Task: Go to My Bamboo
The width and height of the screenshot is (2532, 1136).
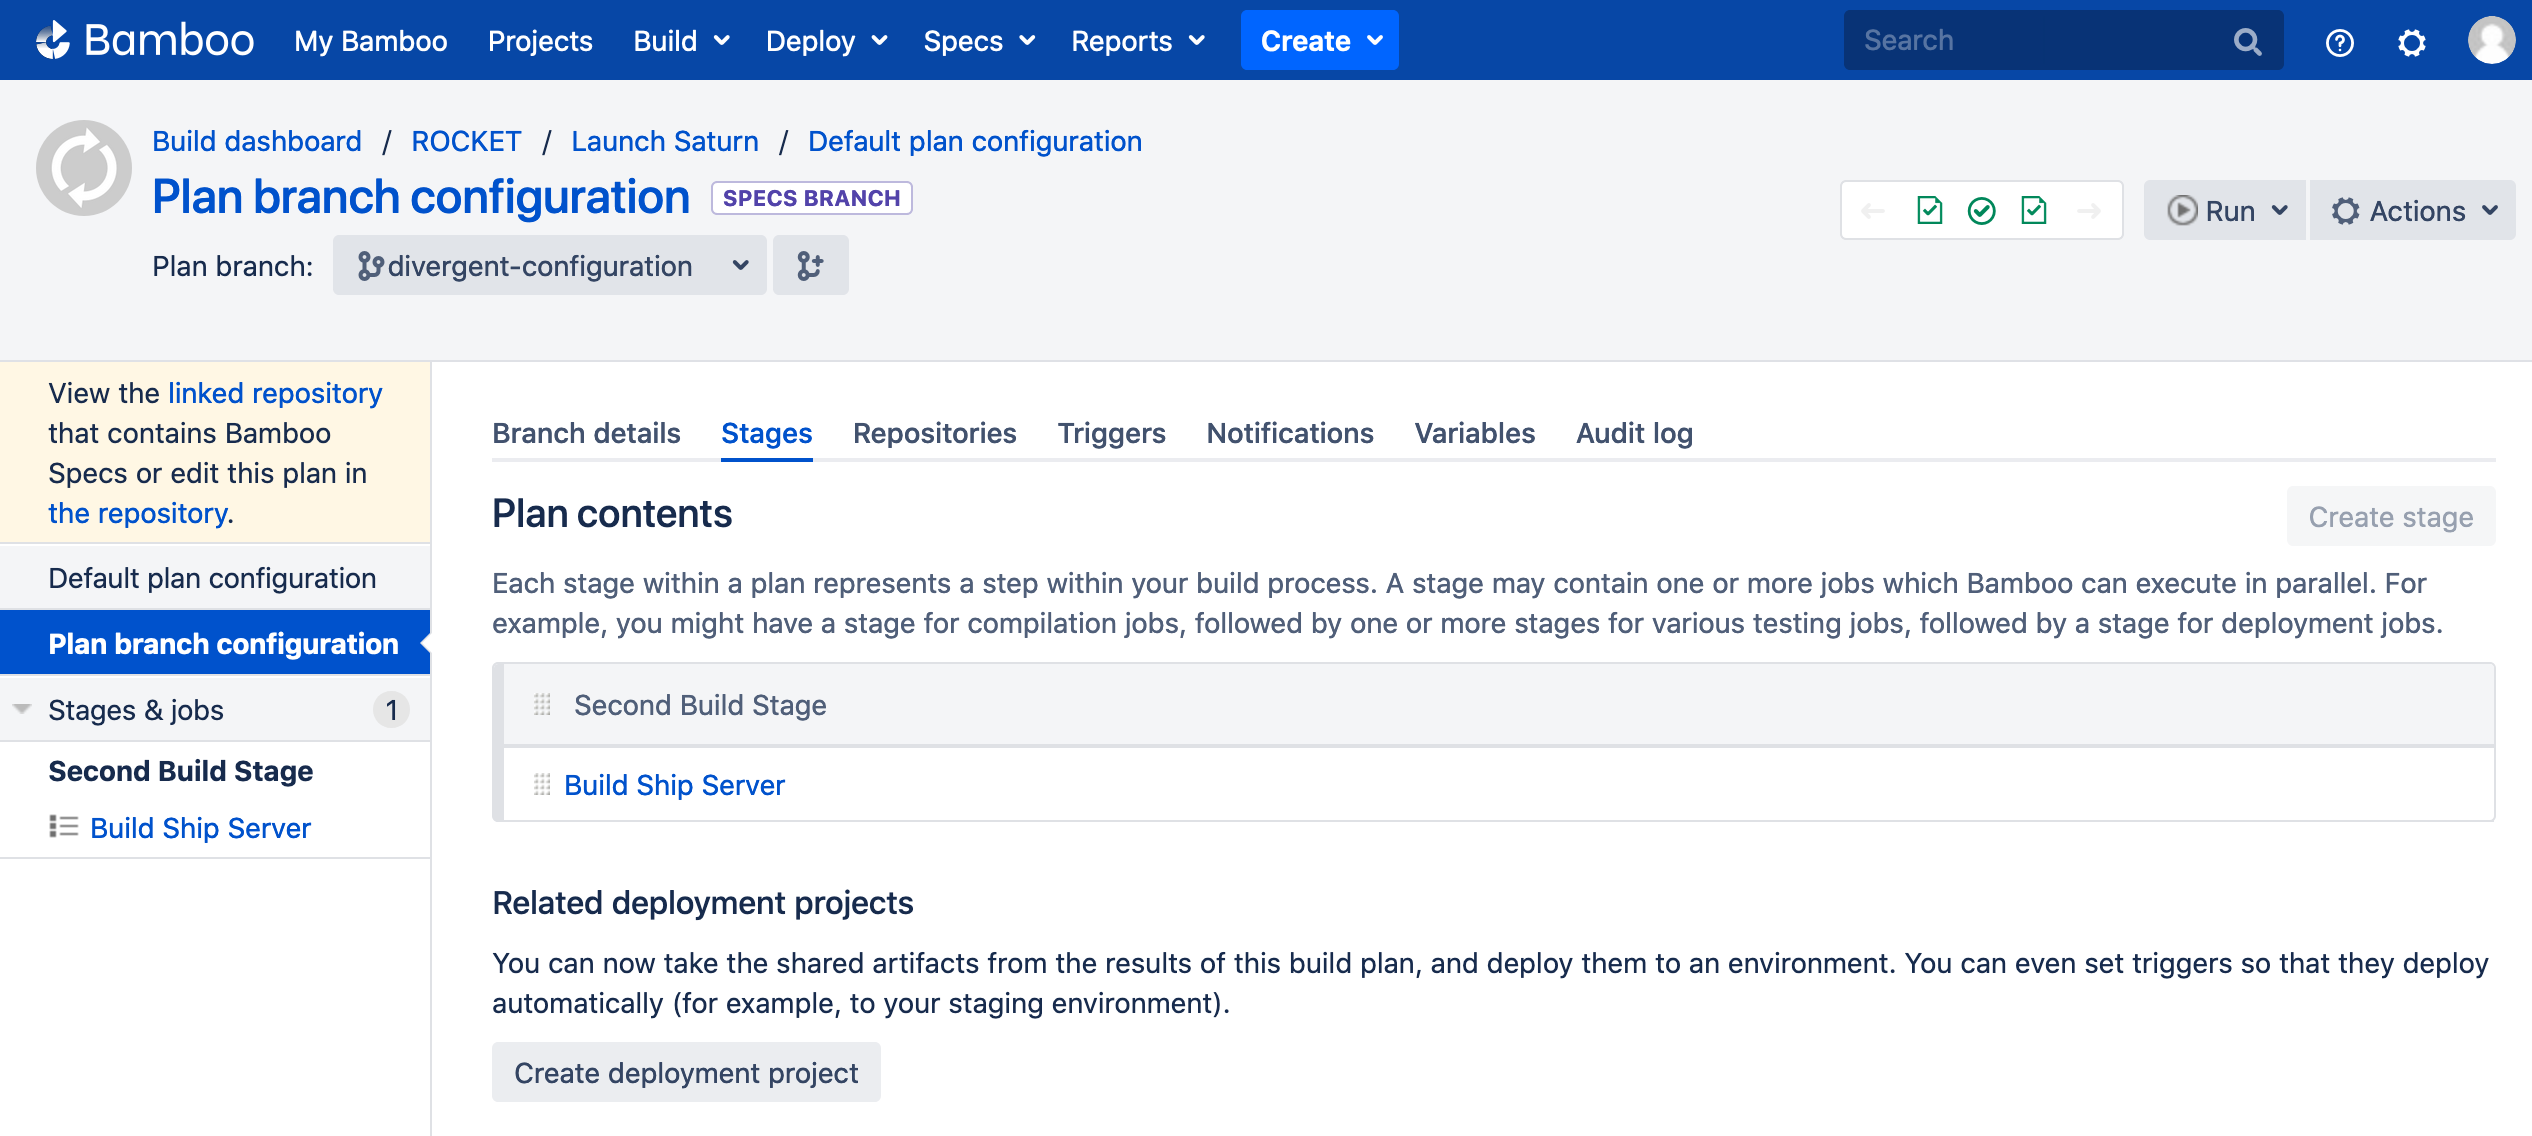Action: click(371, 41)
